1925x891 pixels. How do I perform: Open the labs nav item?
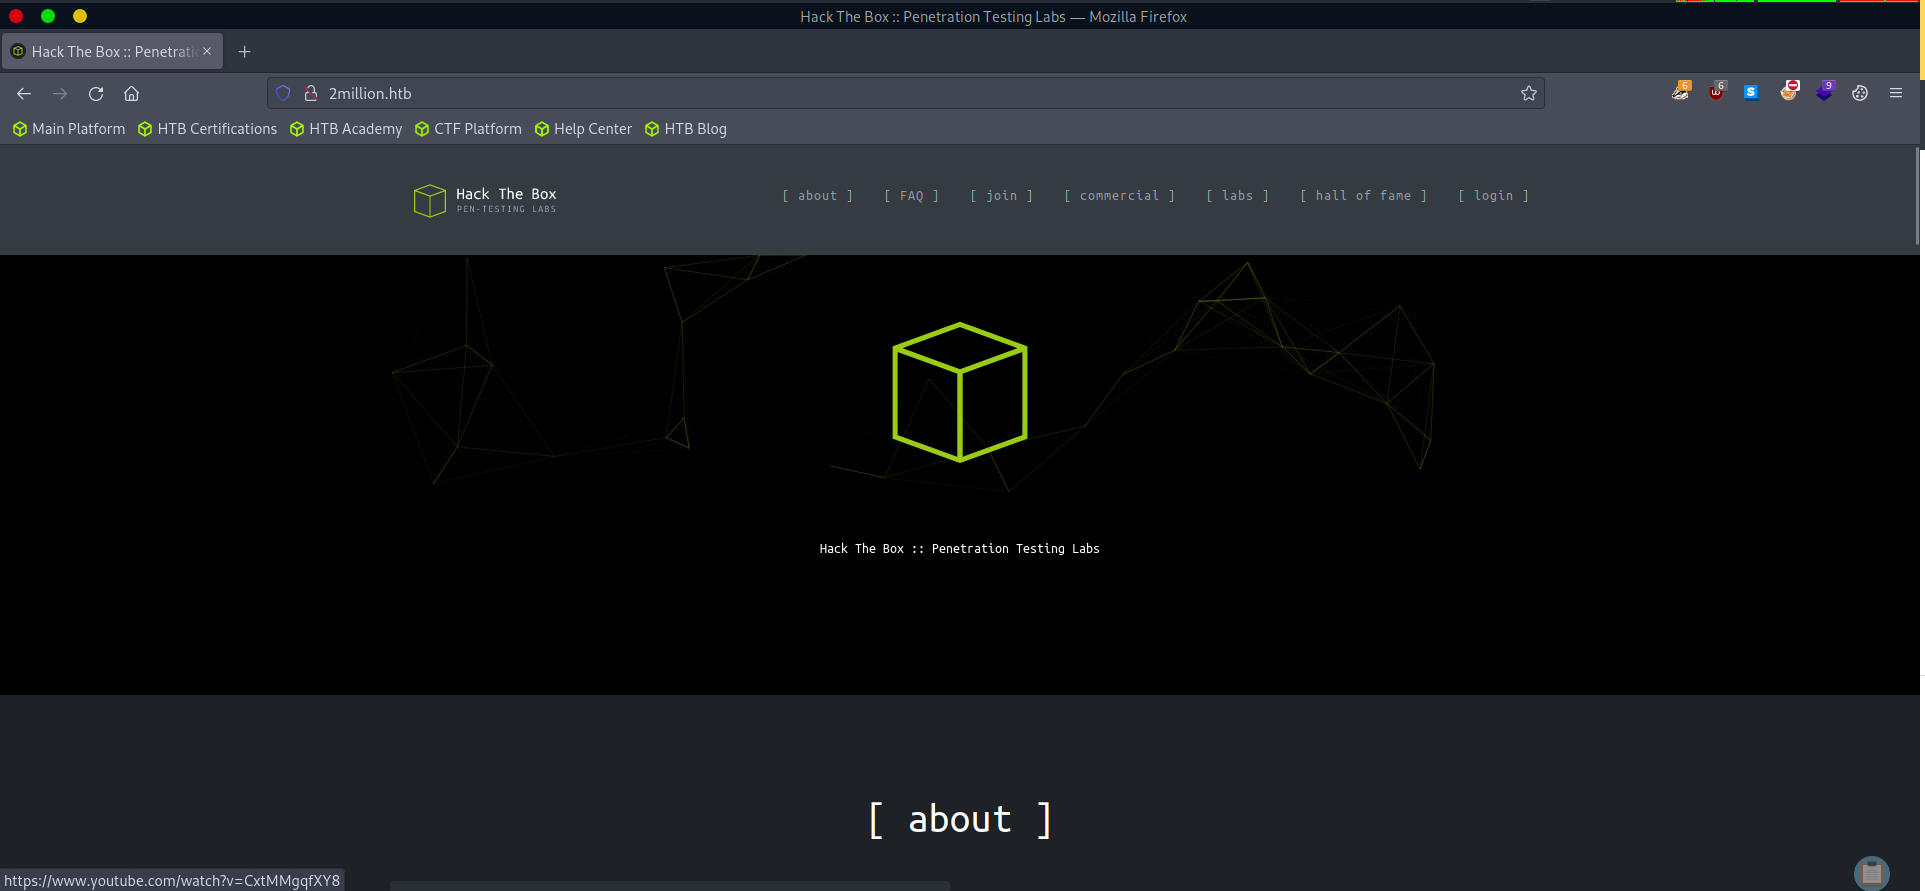coord(1238,196)
